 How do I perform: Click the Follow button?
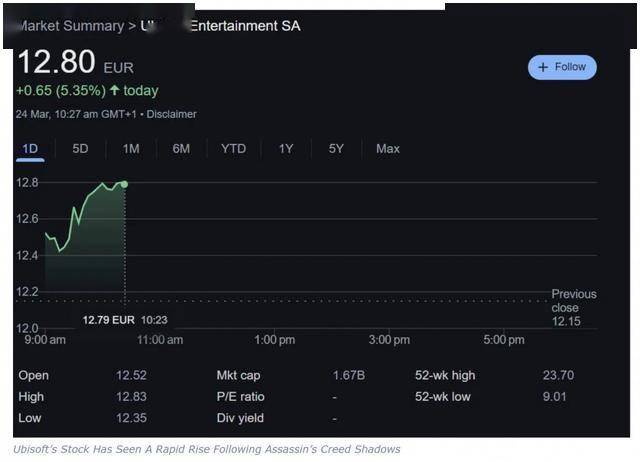point(562,67)
